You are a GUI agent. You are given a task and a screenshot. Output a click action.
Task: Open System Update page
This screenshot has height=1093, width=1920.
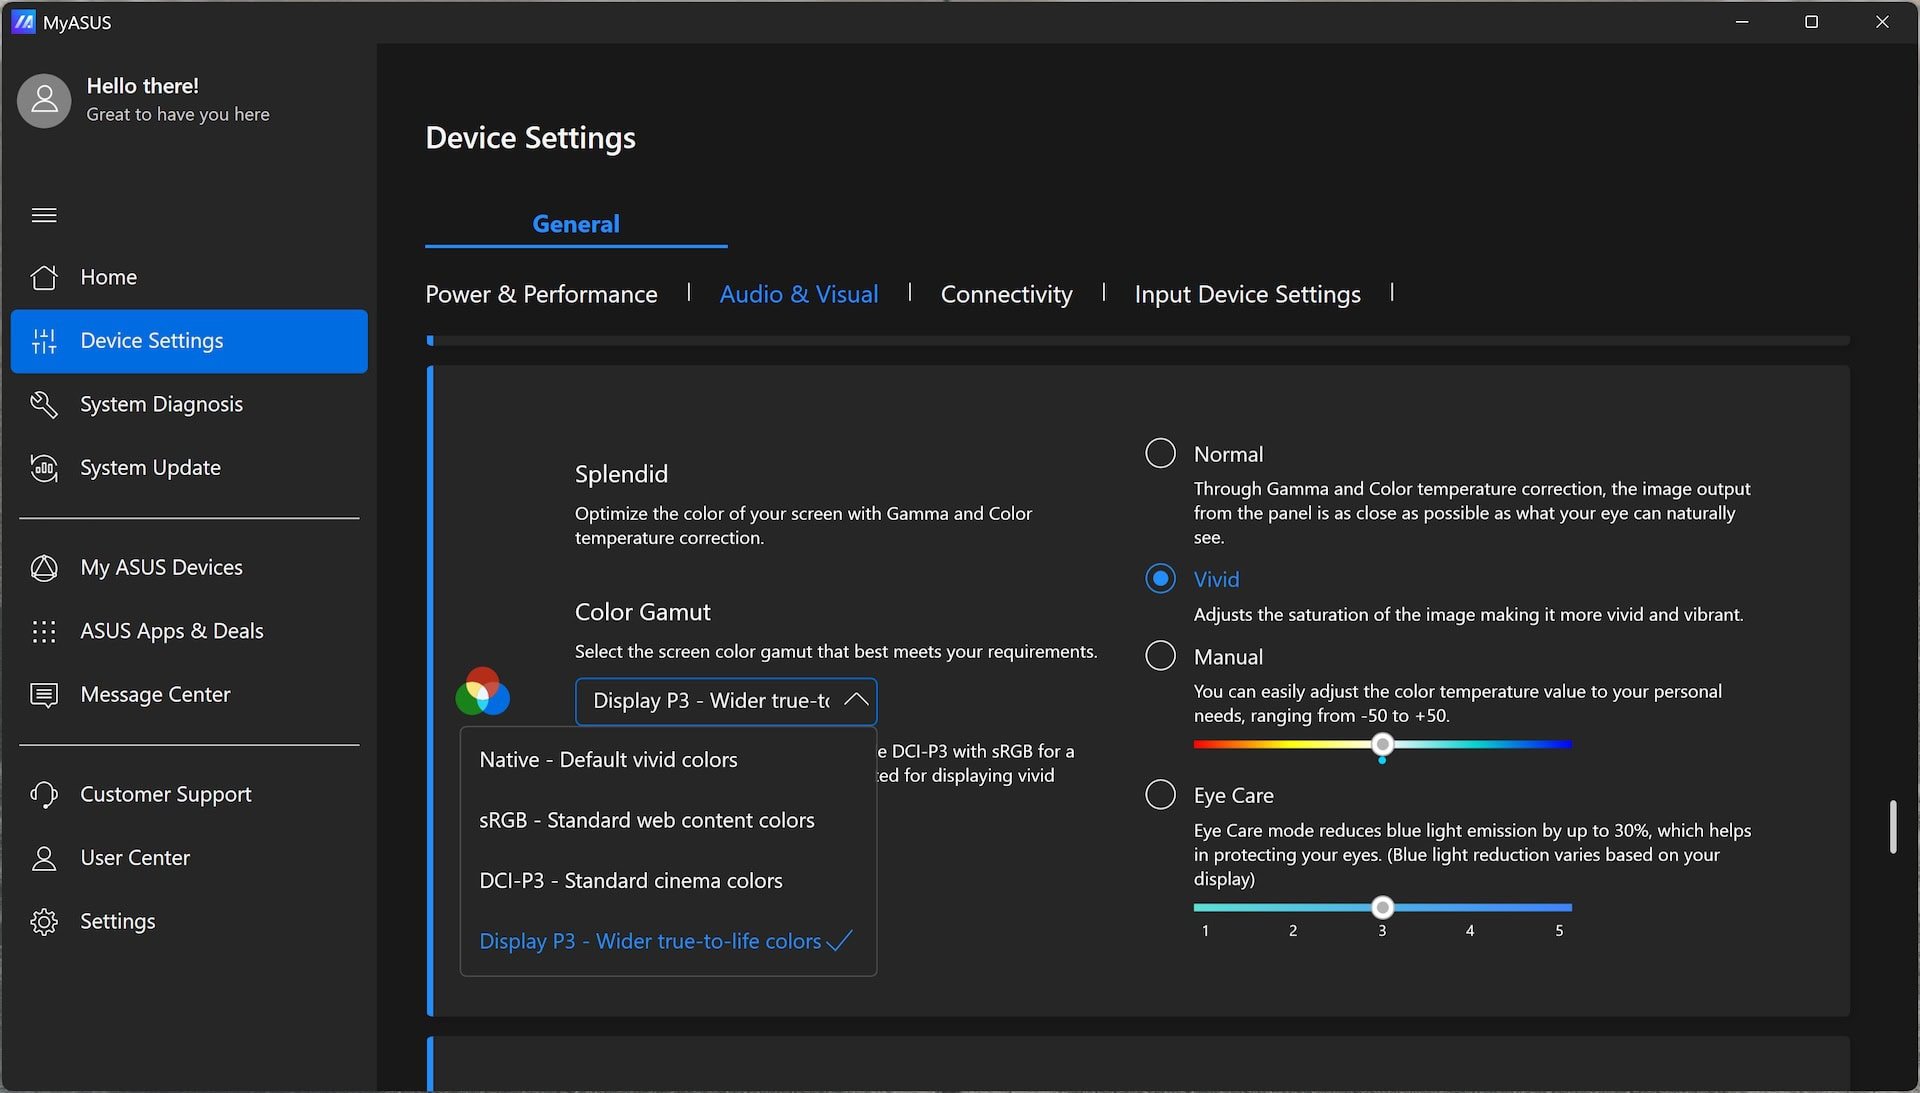pos(189,468)
